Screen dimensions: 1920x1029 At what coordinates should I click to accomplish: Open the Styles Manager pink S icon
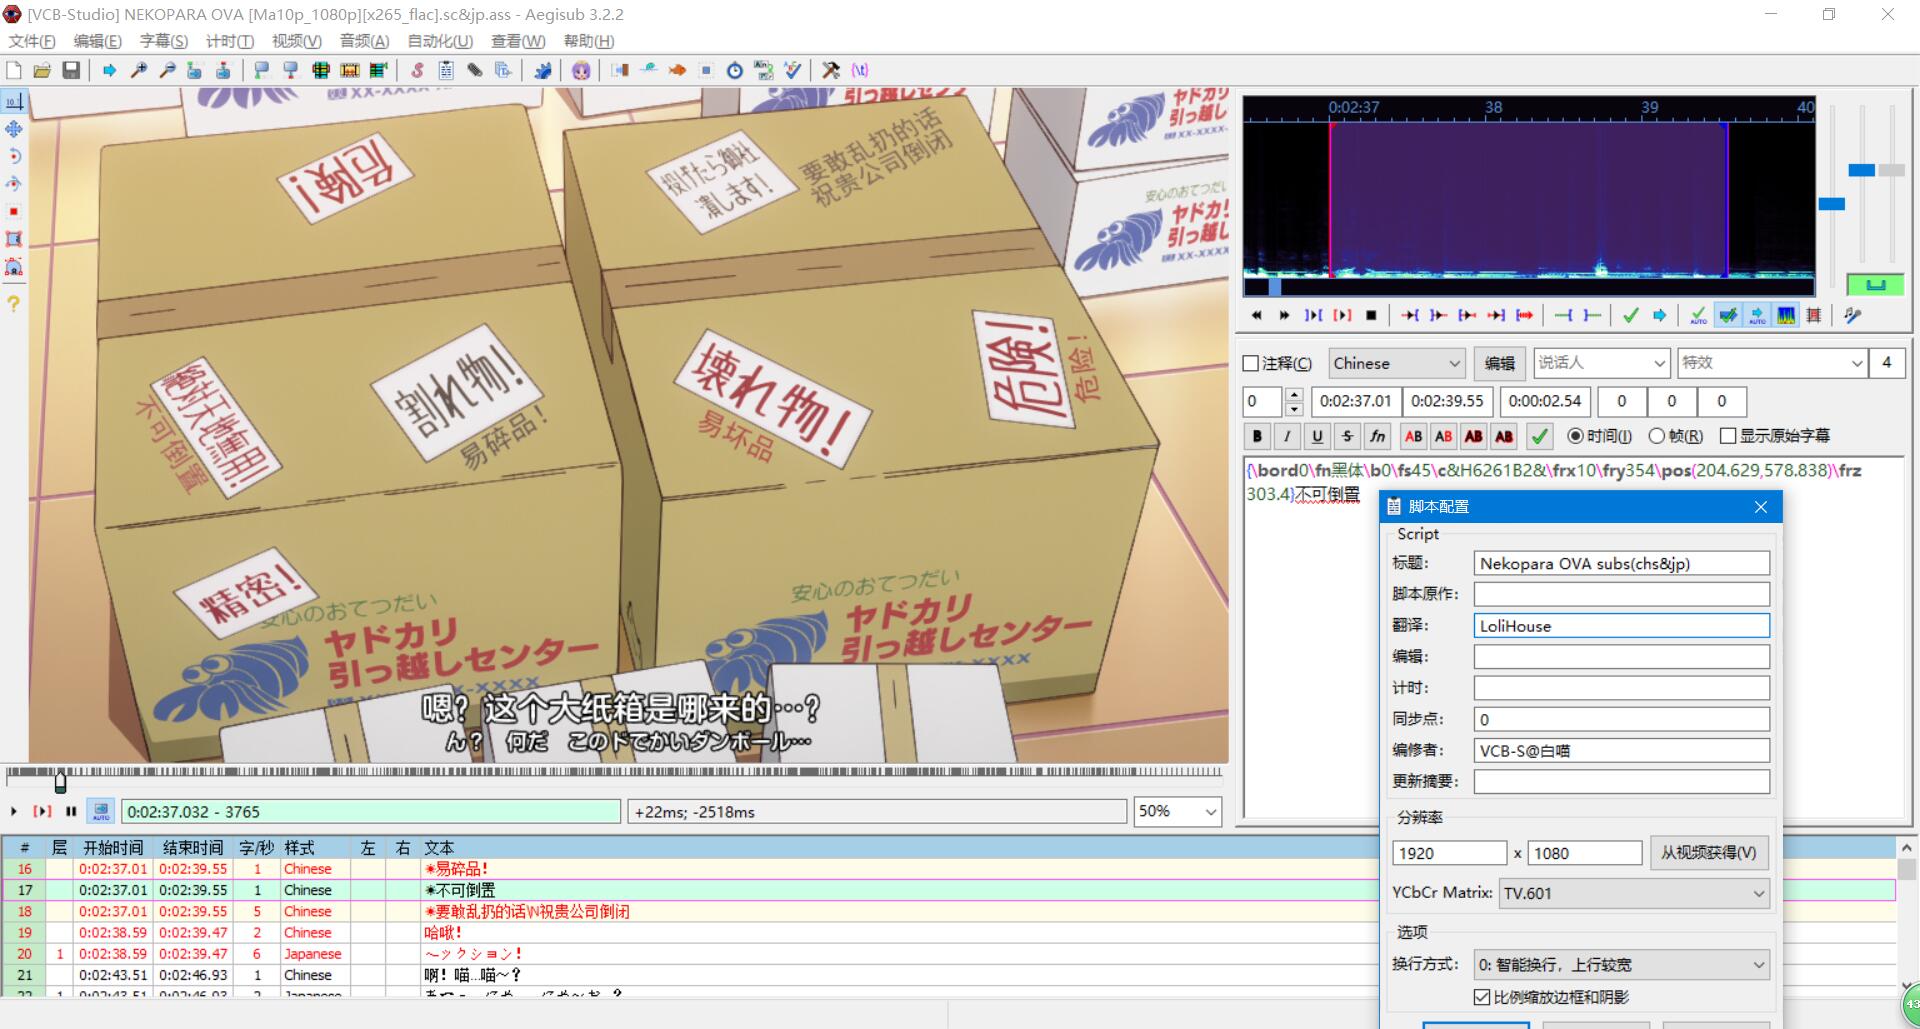[x=417, y=70]
